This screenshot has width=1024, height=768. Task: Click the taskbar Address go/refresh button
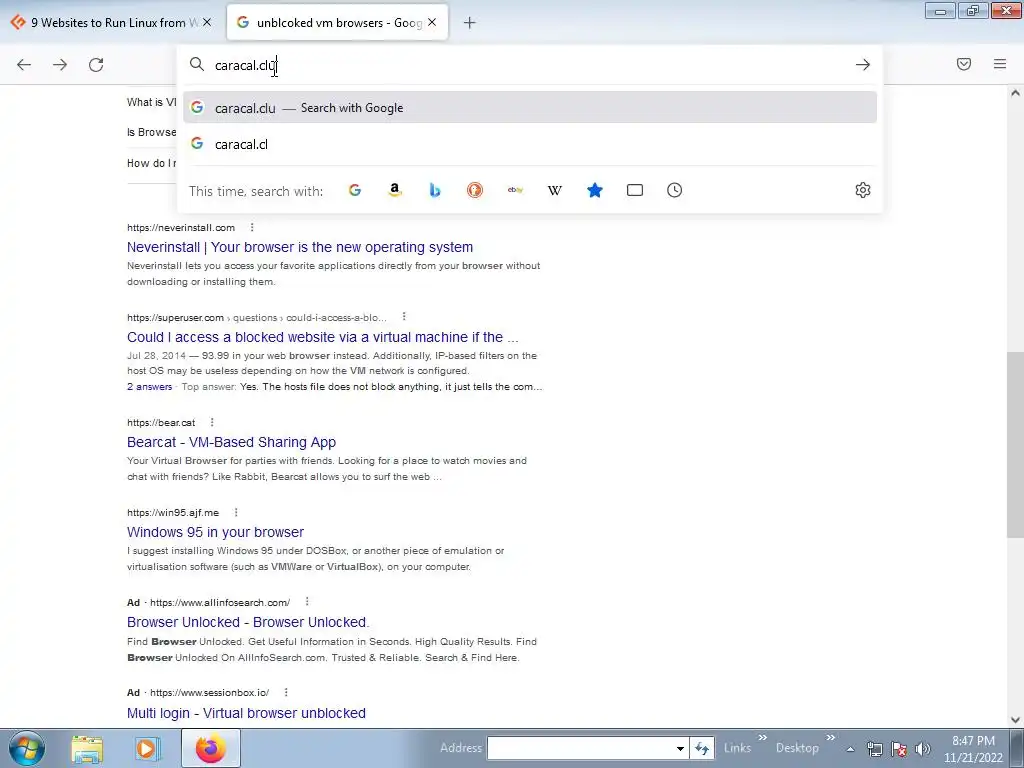[702, 748]
